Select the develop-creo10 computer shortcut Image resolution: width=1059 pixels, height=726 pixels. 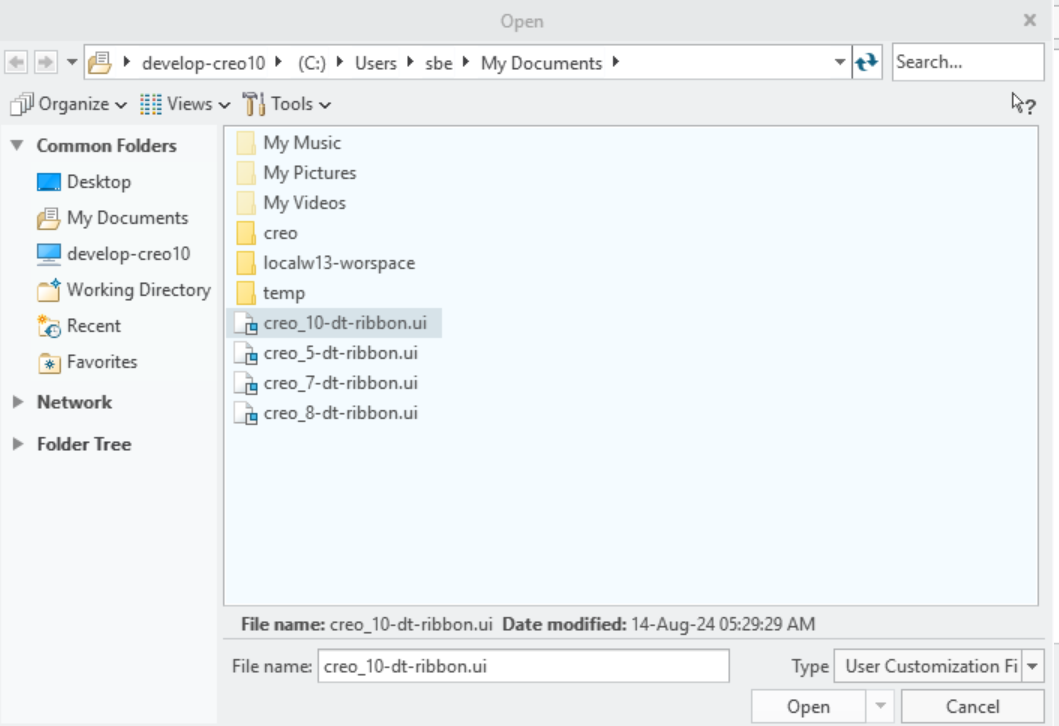(x=127, y=254)
